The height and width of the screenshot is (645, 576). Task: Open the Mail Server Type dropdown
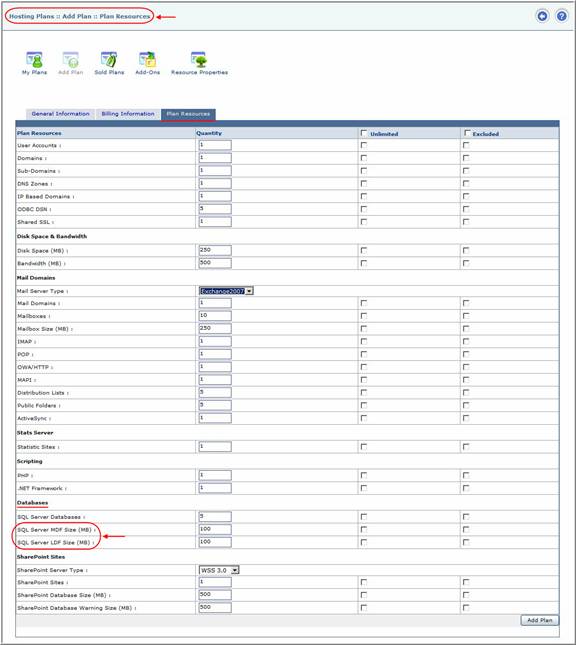point(226,291)
